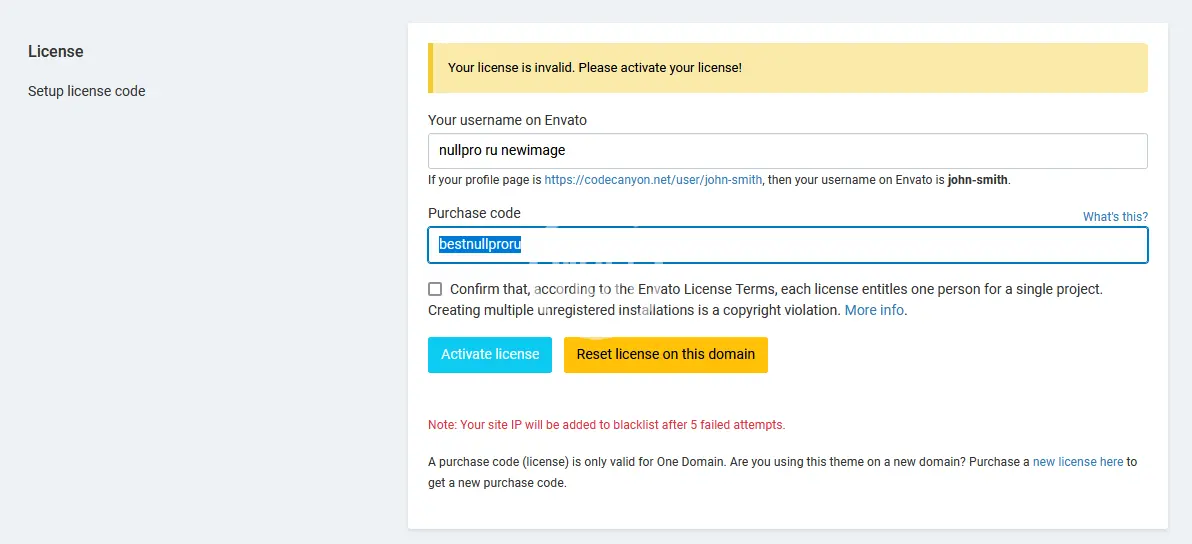Click the red blacklist warning note
Viewport: 1192px width, 544px height.
606,425
